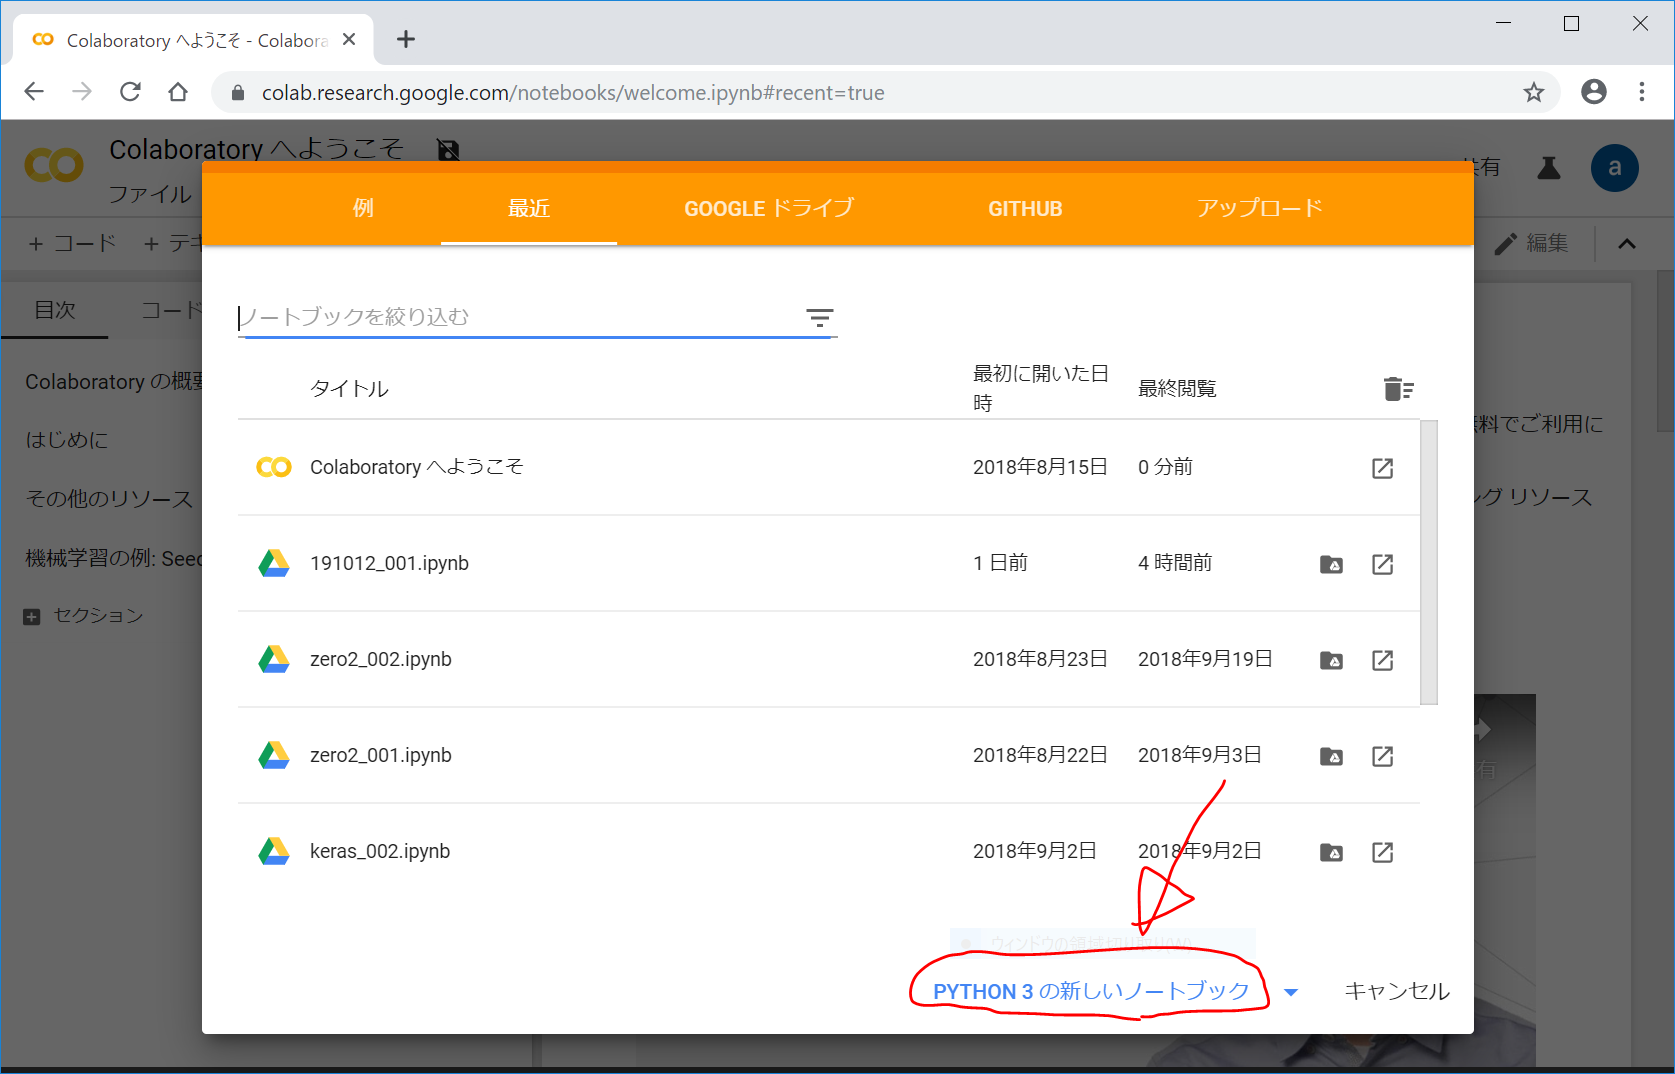Viewport: 1675px width, 1074px height.
Task: Open zero2_002.ipynb in new tab icon
Action: tap(1382, 660)
